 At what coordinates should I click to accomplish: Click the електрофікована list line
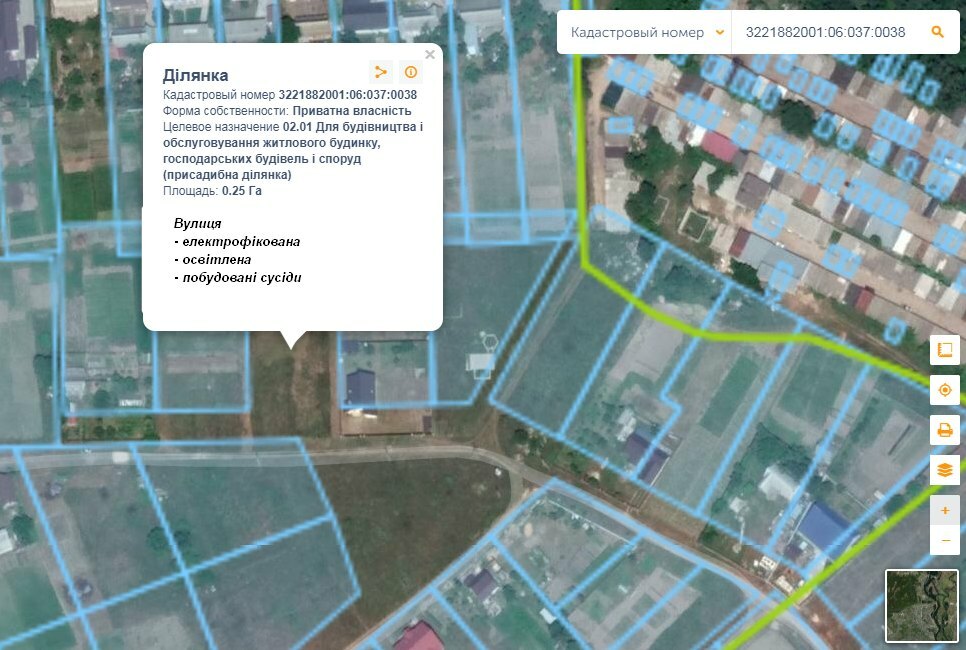pos(237,242)
